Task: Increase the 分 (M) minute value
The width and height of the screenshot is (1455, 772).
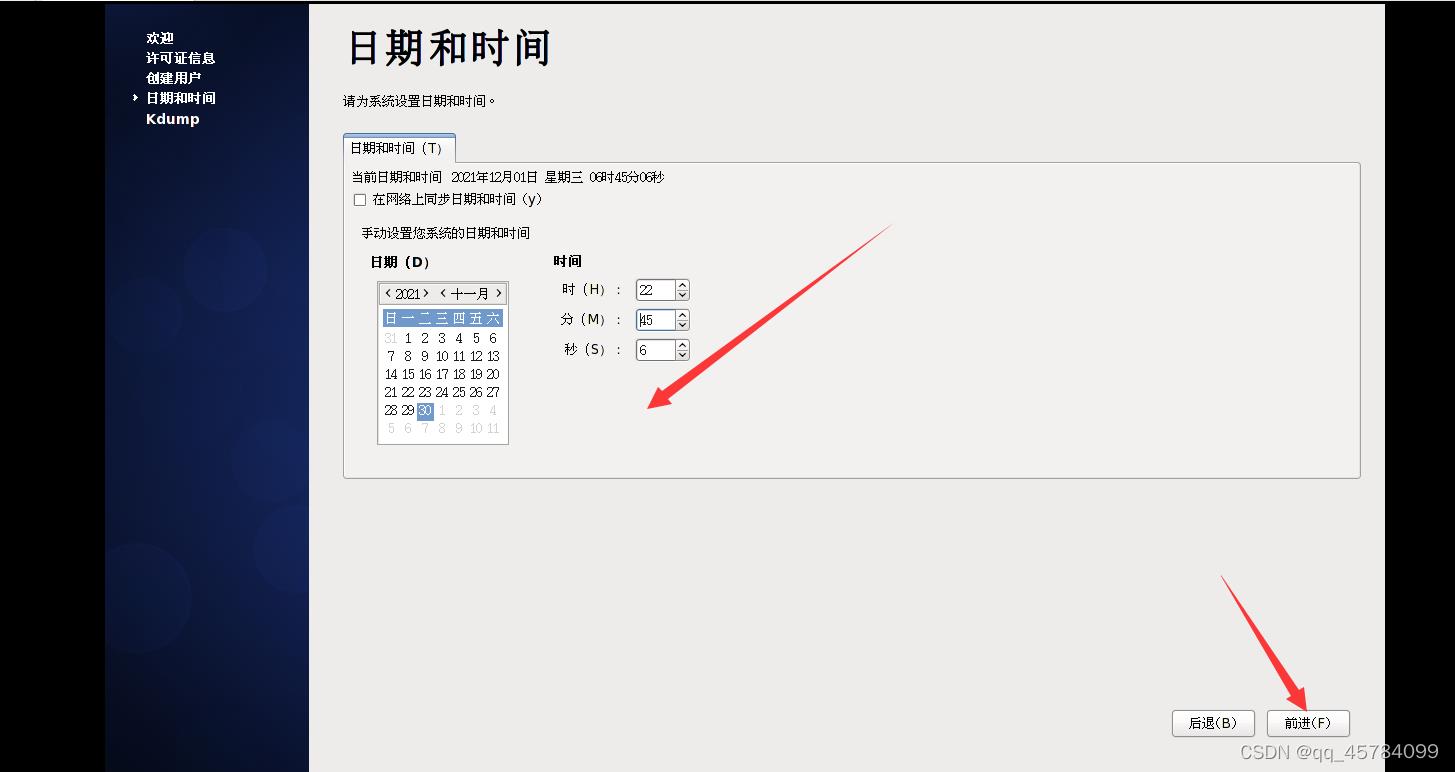Action: coord(682,315)
